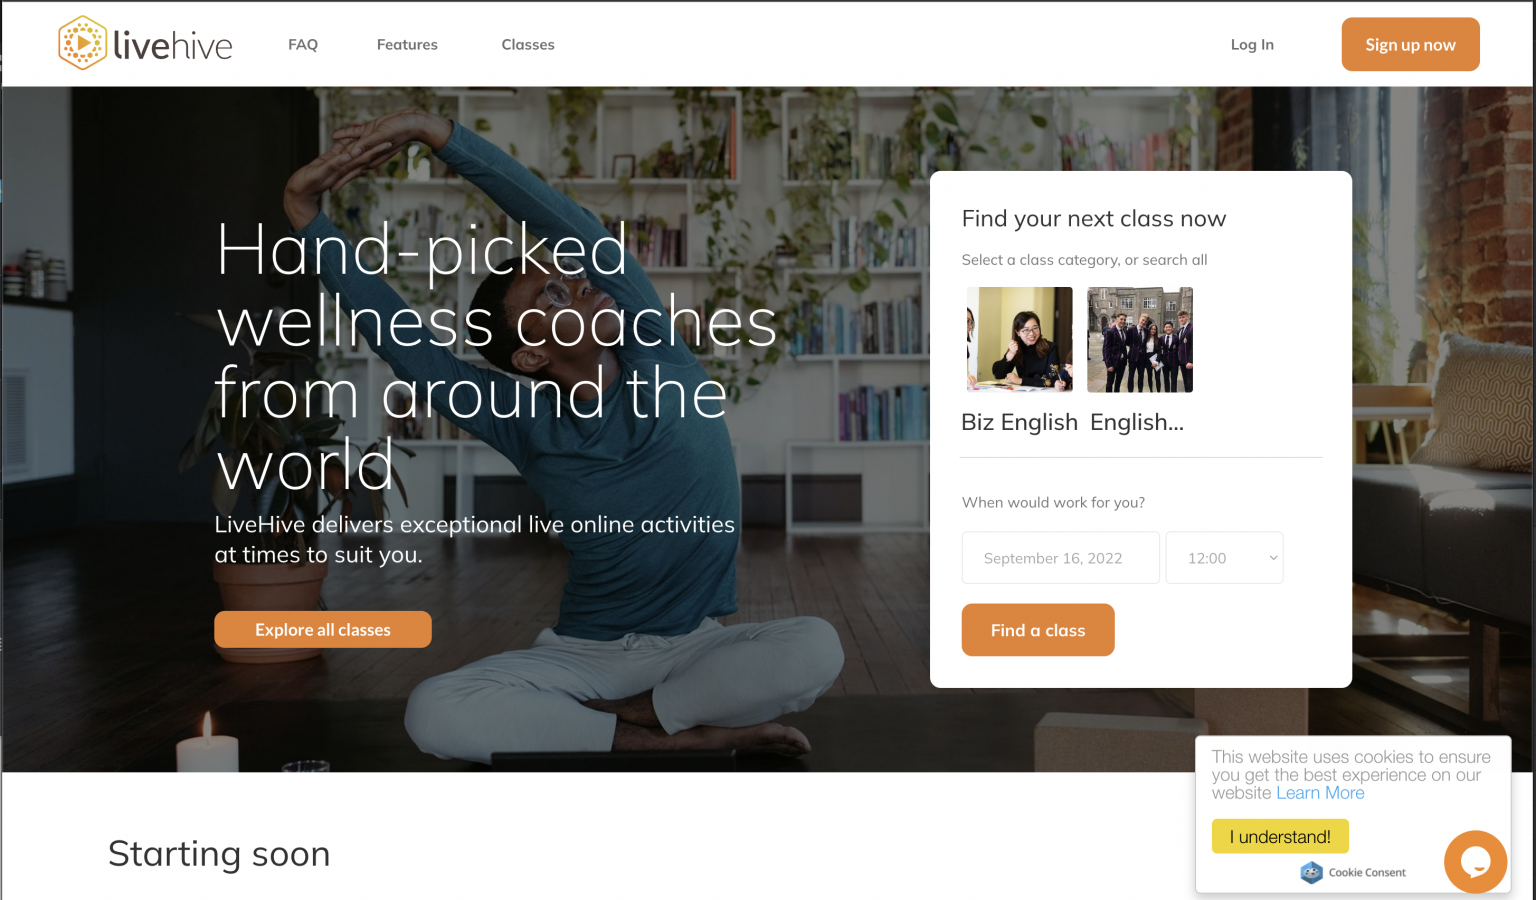Click the Log In link
This screenshot has width=1536, height=900.
[x=1252, y=44]
